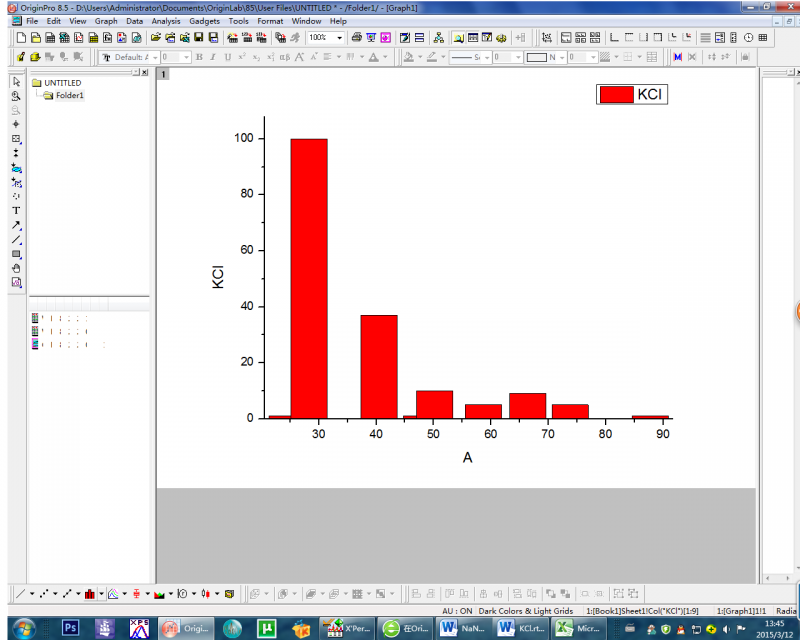This screenshot has width=800, height=640.
Task: Open the line style dropdown
Action: coord(487,57)
